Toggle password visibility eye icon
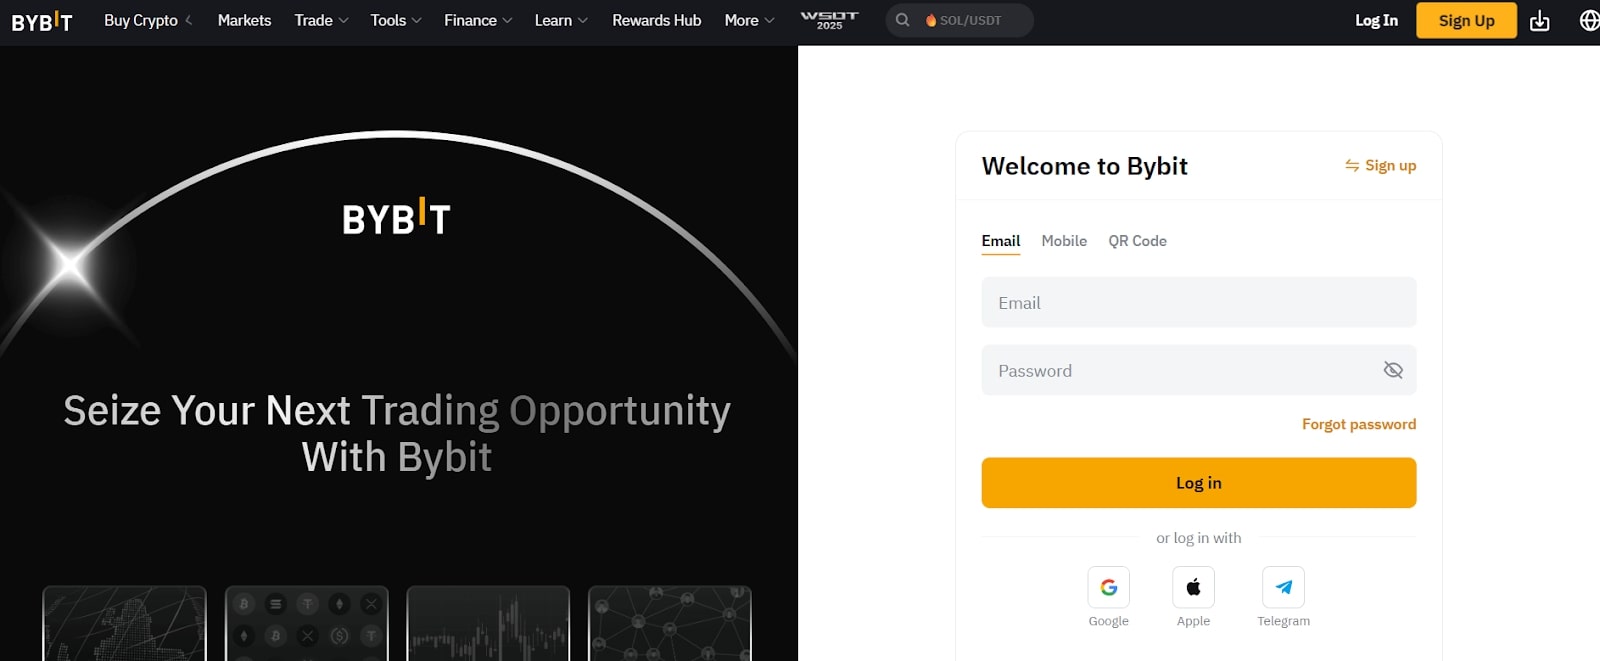Screen dimensions: 1600x661 pos(1392,371)
